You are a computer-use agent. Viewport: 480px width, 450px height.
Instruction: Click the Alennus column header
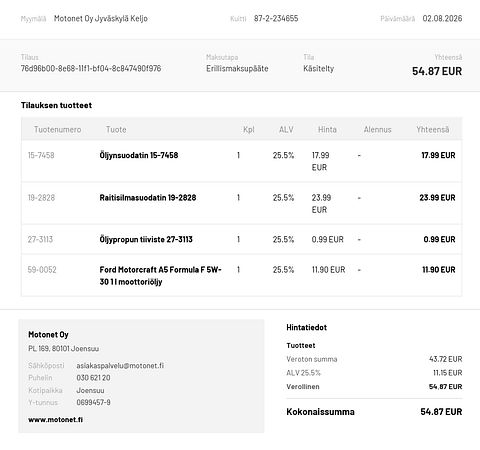click(x=377, y=129)
